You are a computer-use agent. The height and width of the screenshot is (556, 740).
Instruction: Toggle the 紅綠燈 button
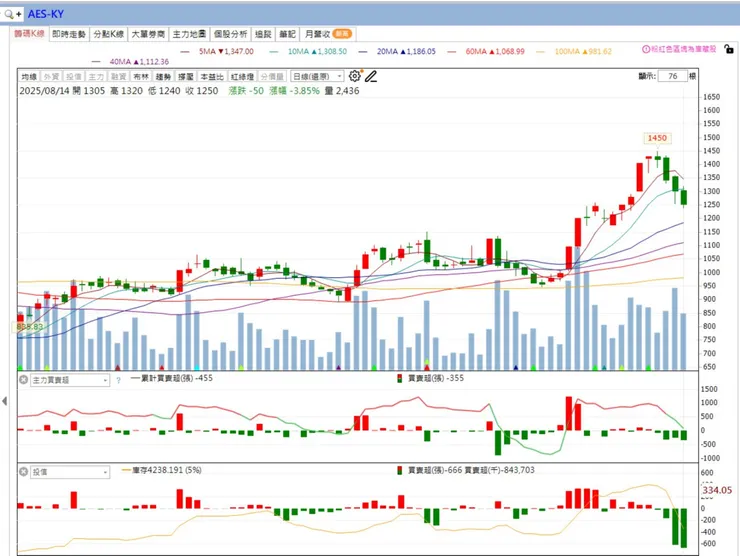pyautogui.click(x=242, y=76)
